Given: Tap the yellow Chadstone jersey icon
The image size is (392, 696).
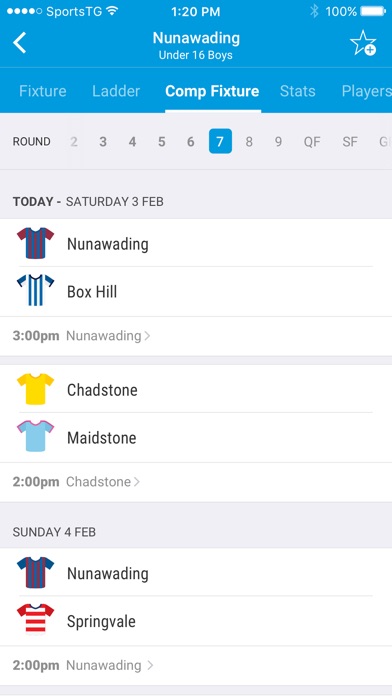Looking at the screenshot, I should click(x=36, y=389).
